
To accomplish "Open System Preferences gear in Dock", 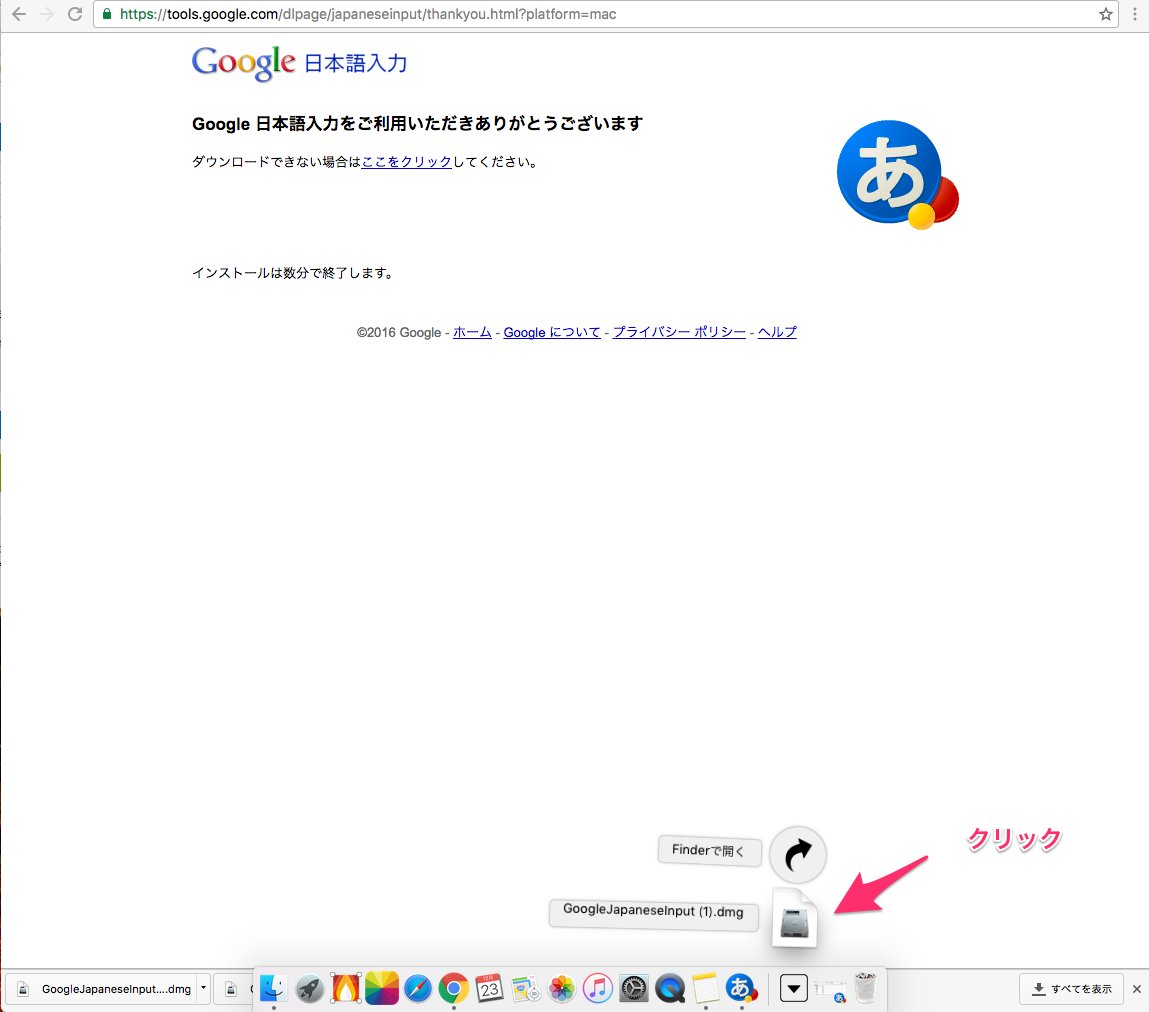I will tap(634, 989).
